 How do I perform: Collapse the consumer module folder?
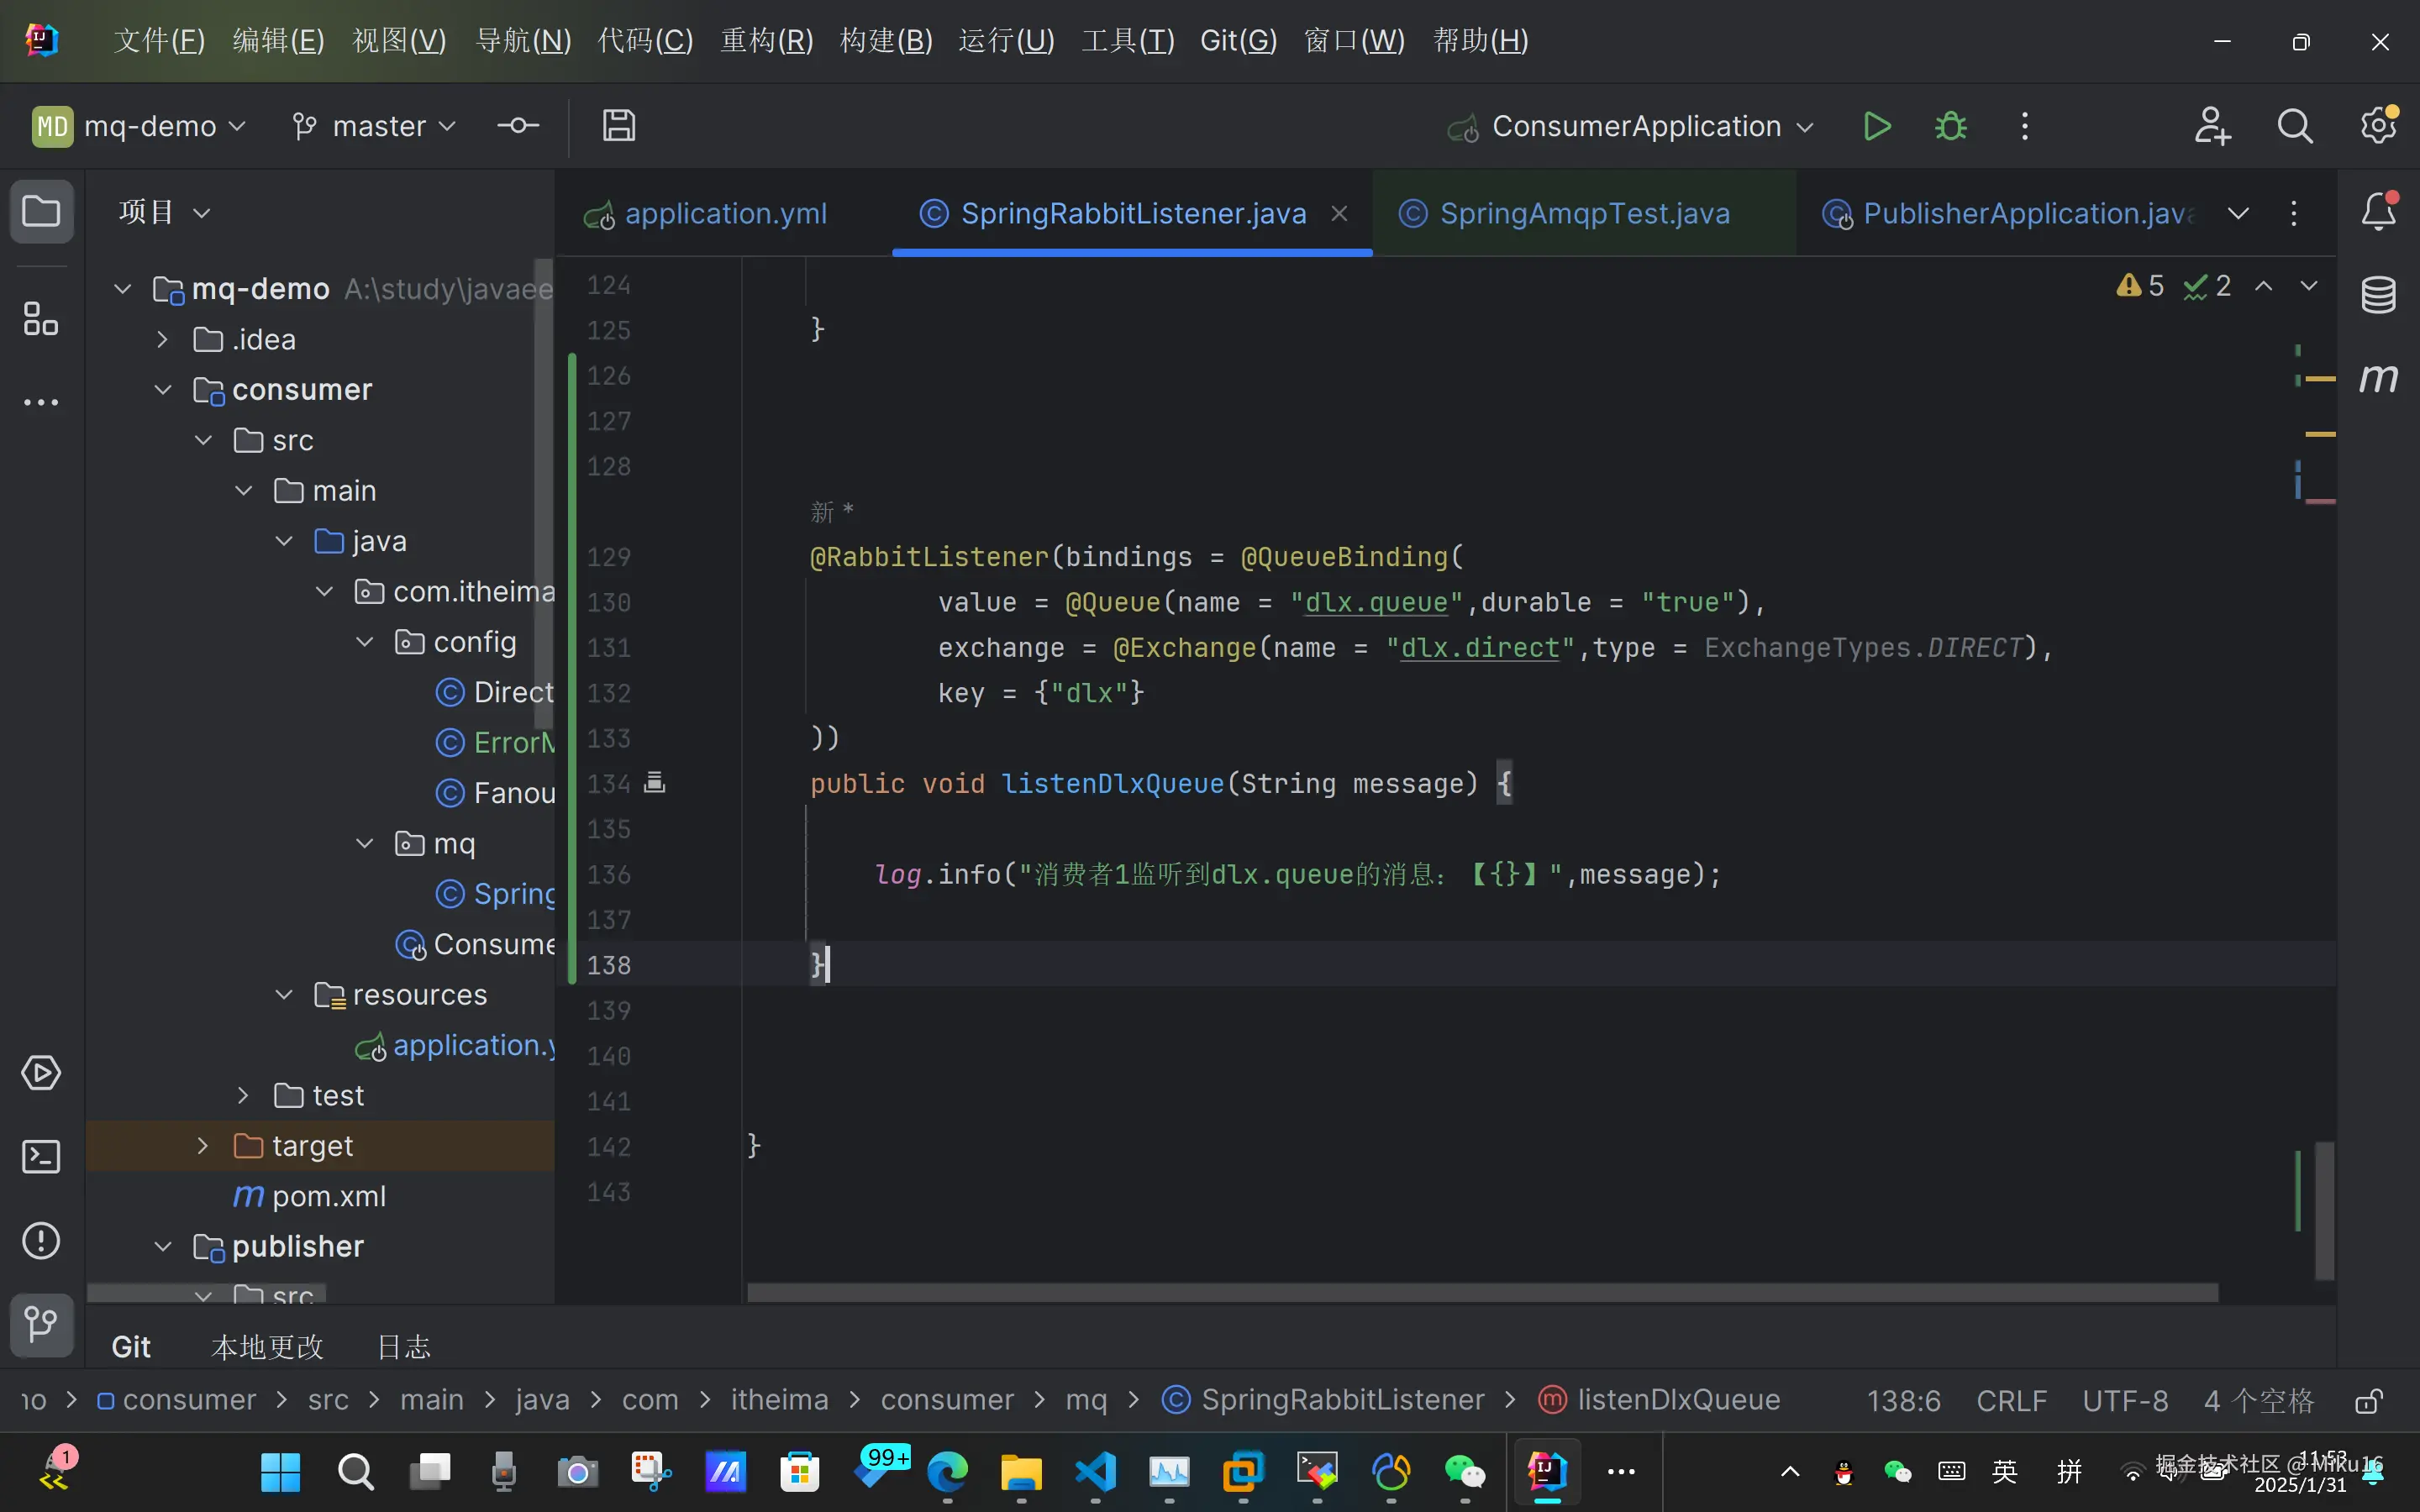point(163,390)
